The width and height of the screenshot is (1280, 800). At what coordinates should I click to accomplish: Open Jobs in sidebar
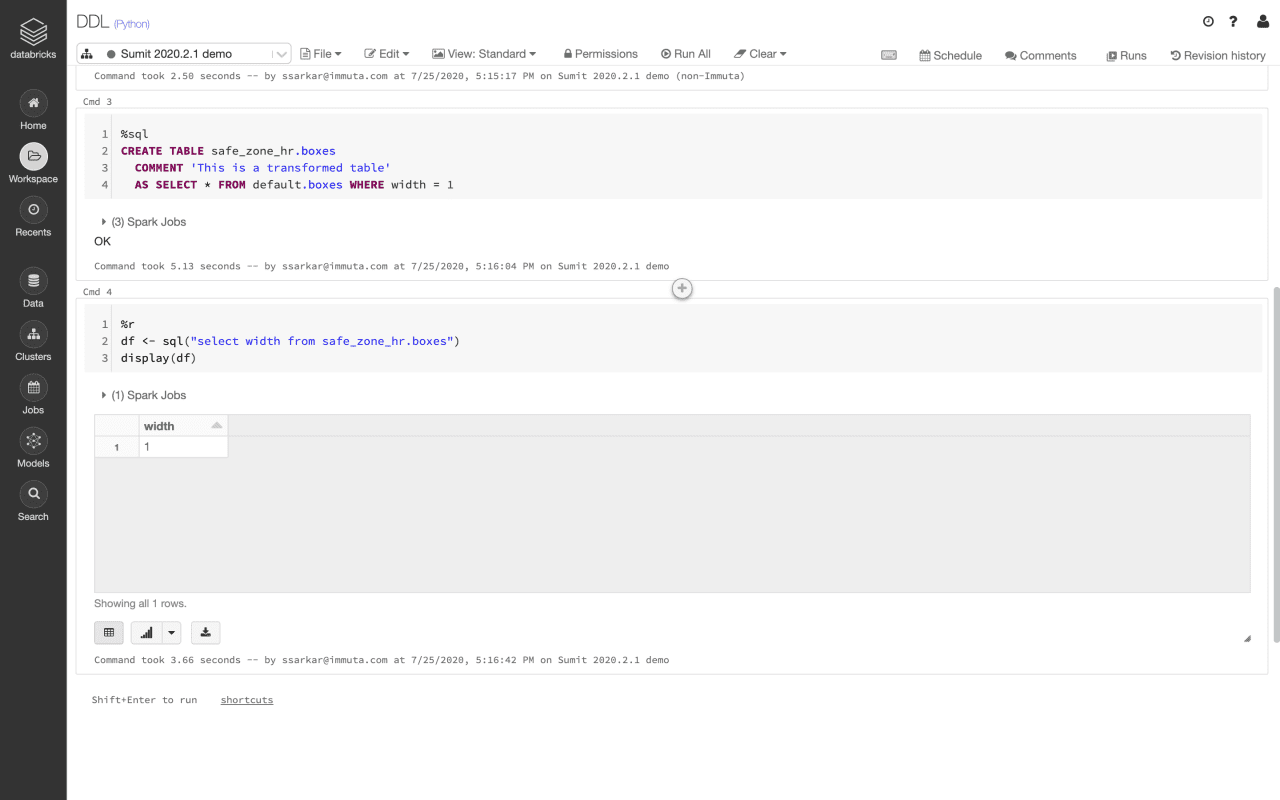[33, 394]
